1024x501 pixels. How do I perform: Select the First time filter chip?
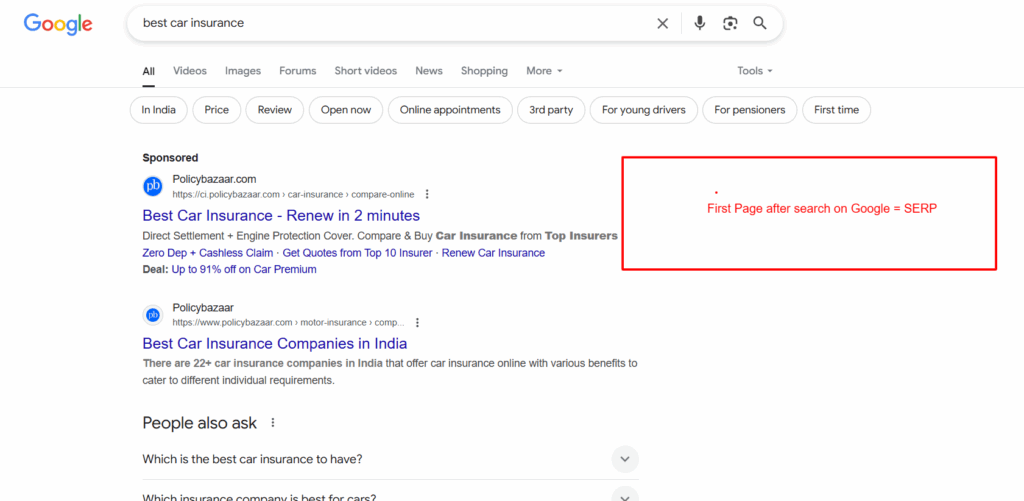click(836, 110)
